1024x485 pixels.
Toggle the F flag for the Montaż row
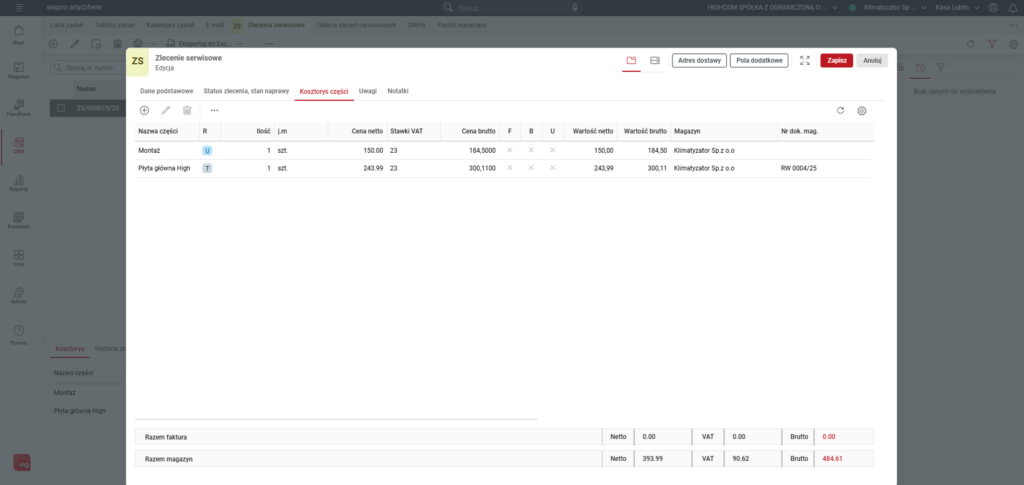click(x=509, y=150)
